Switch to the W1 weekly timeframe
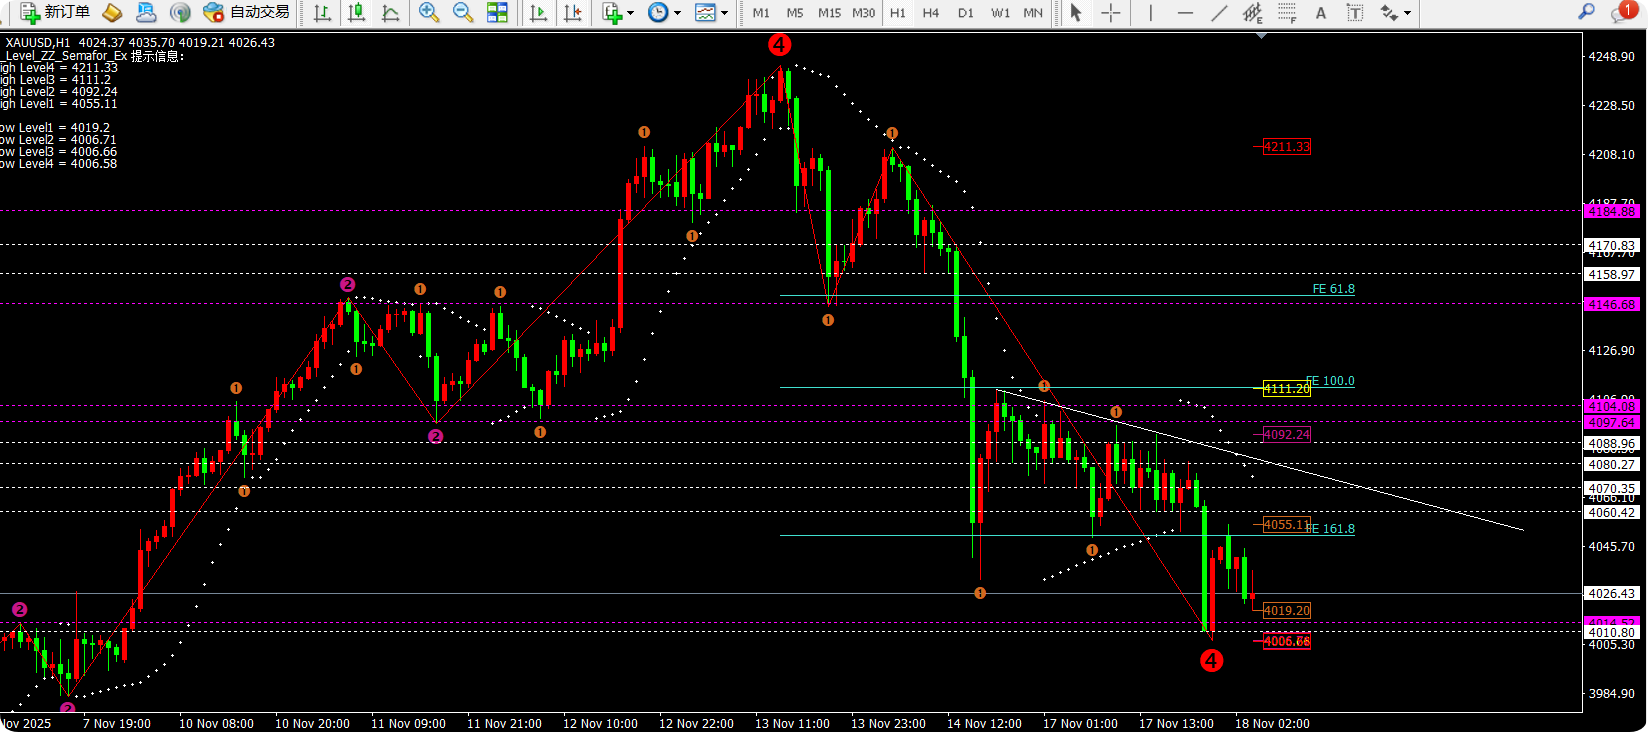 (x=1000, y=13)
